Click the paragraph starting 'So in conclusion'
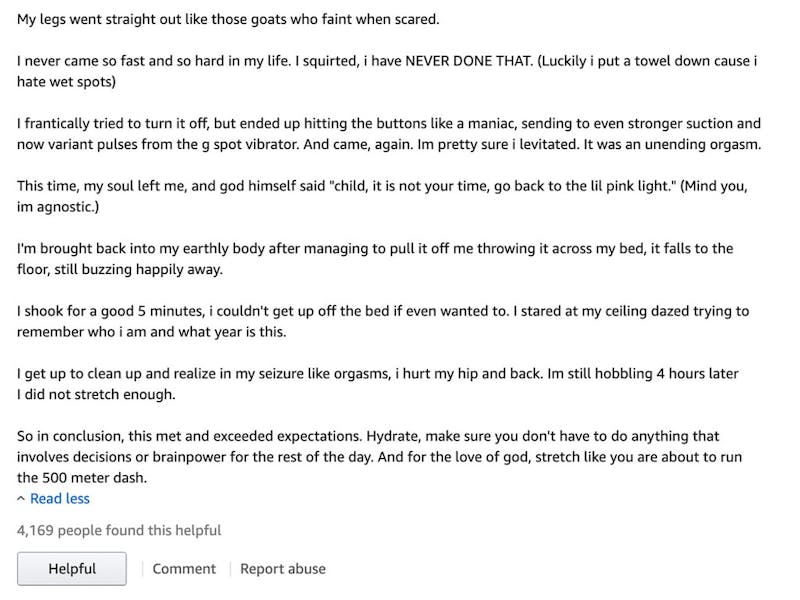This screenshot has width=800, height=600. (x=380, y=457)
